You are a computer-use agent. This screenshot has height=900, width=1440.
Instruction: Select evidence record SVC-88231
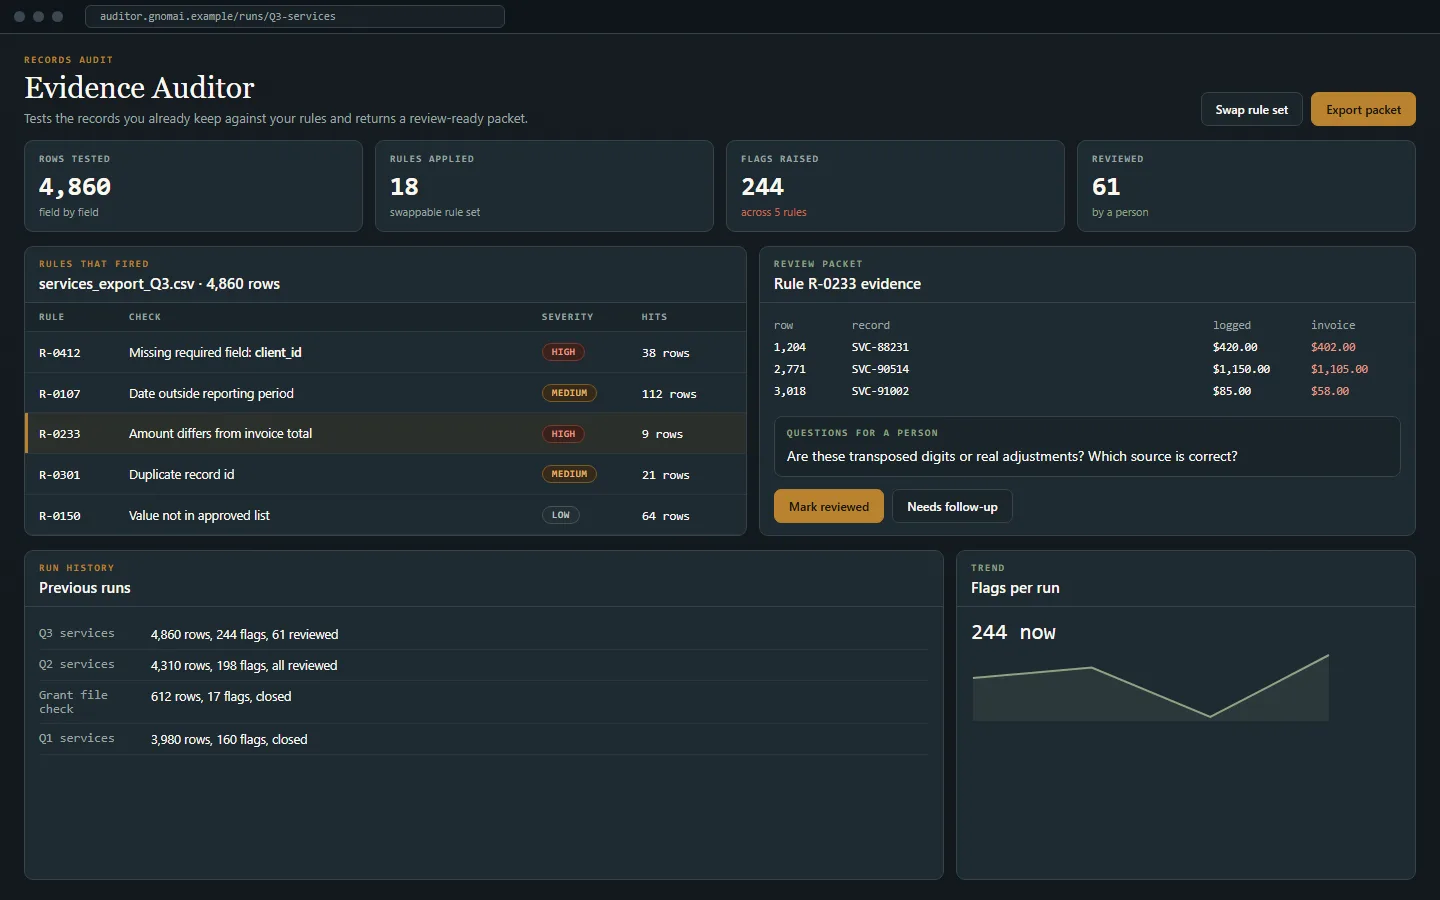[x=880, y=347]
